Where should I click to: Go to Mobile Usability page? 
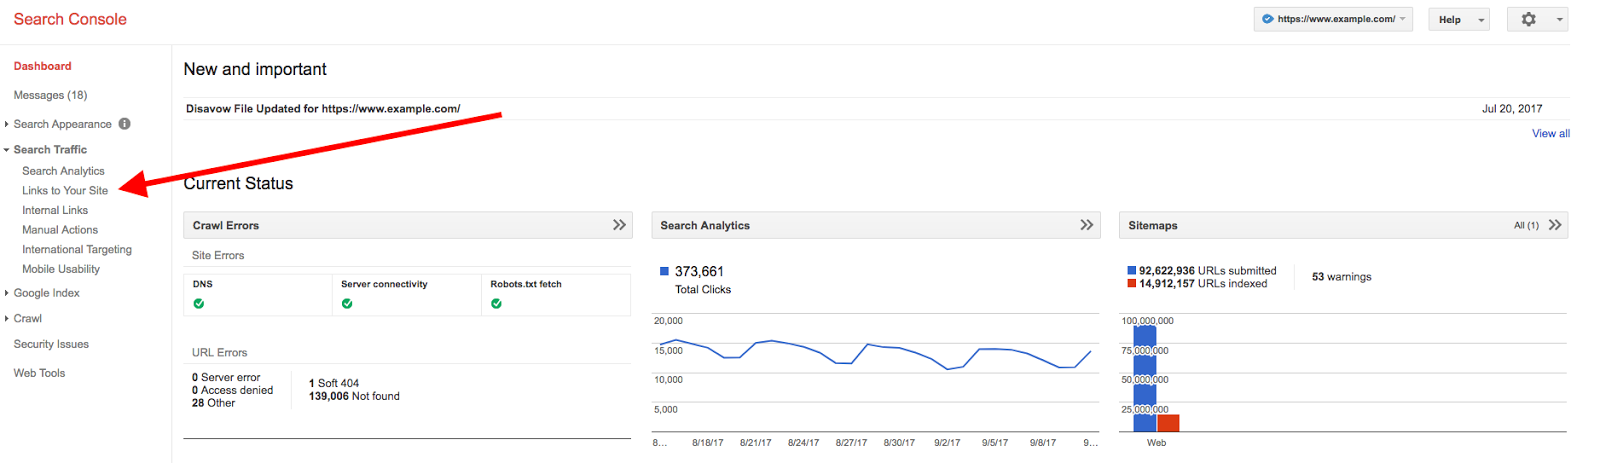61,269
